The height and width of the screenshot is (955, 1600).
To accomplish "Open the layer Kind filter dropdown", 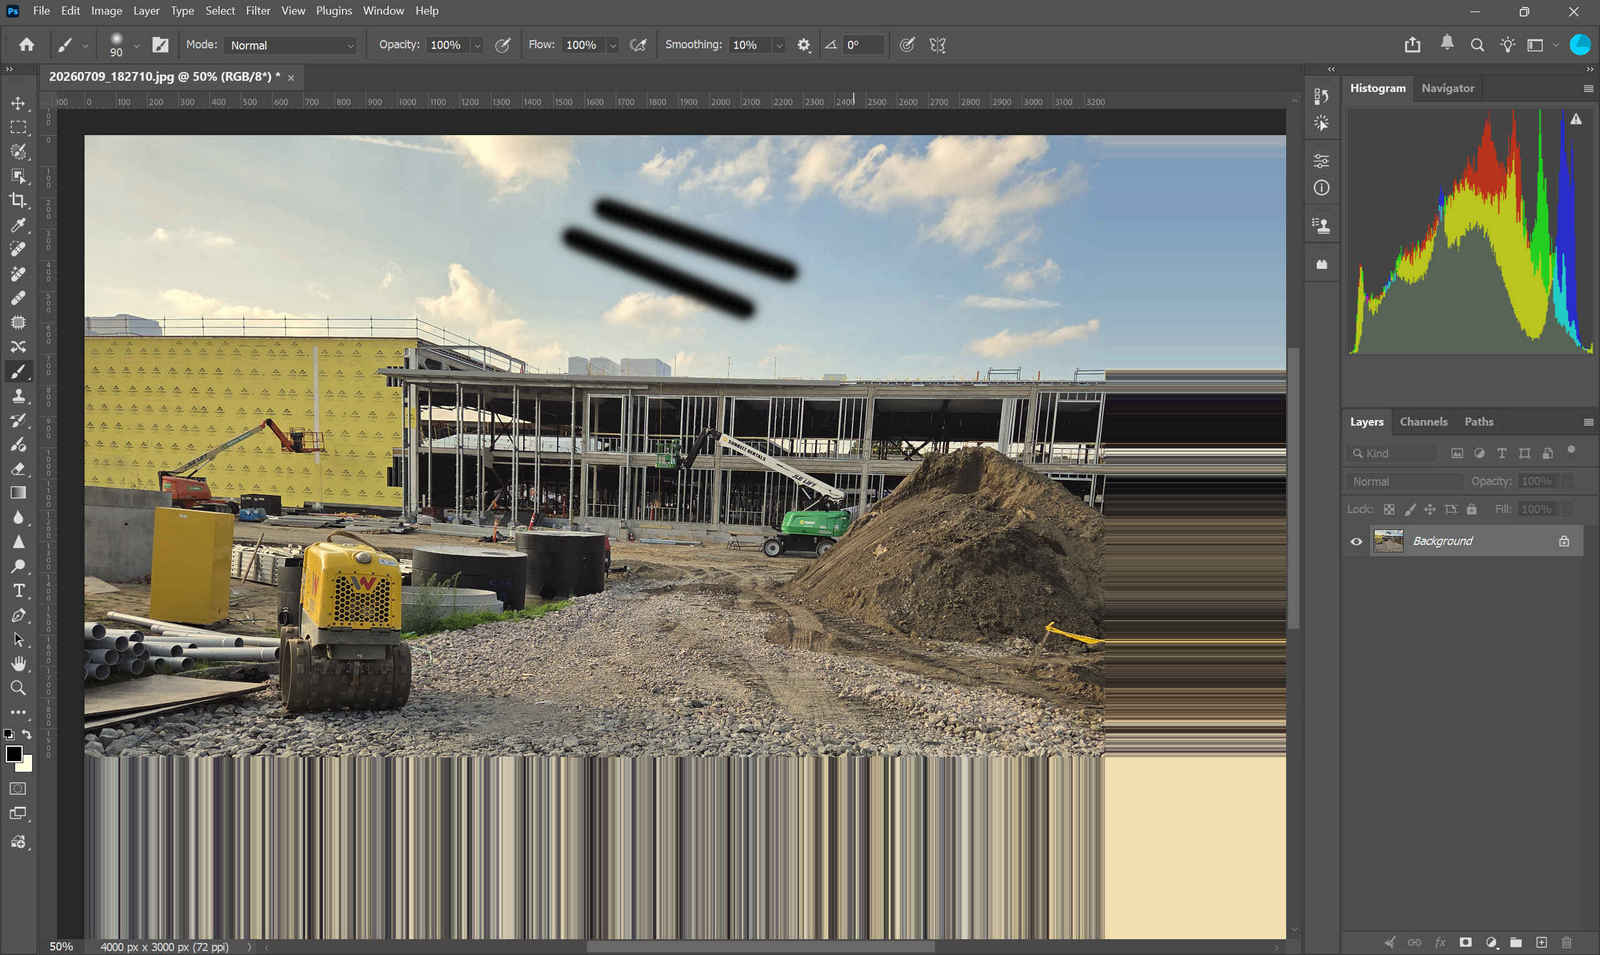I will [1392, 453].
